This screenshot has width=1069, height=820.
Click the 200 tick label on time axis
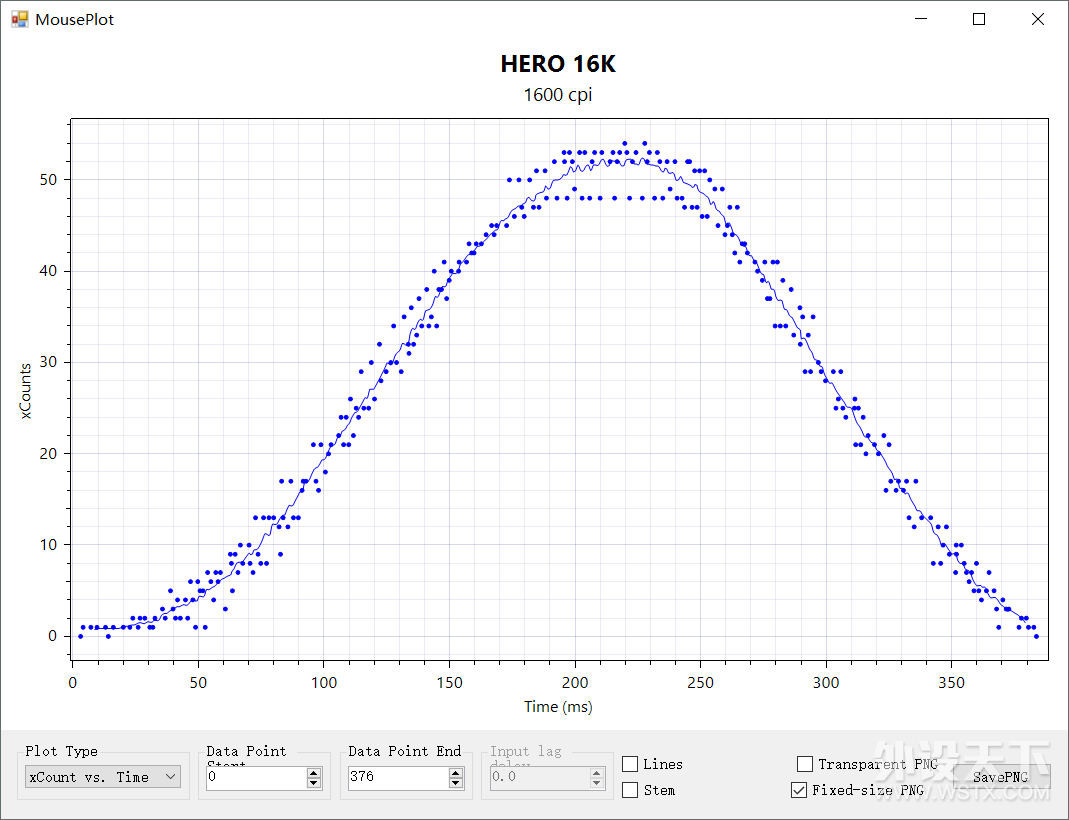[575, 682]
